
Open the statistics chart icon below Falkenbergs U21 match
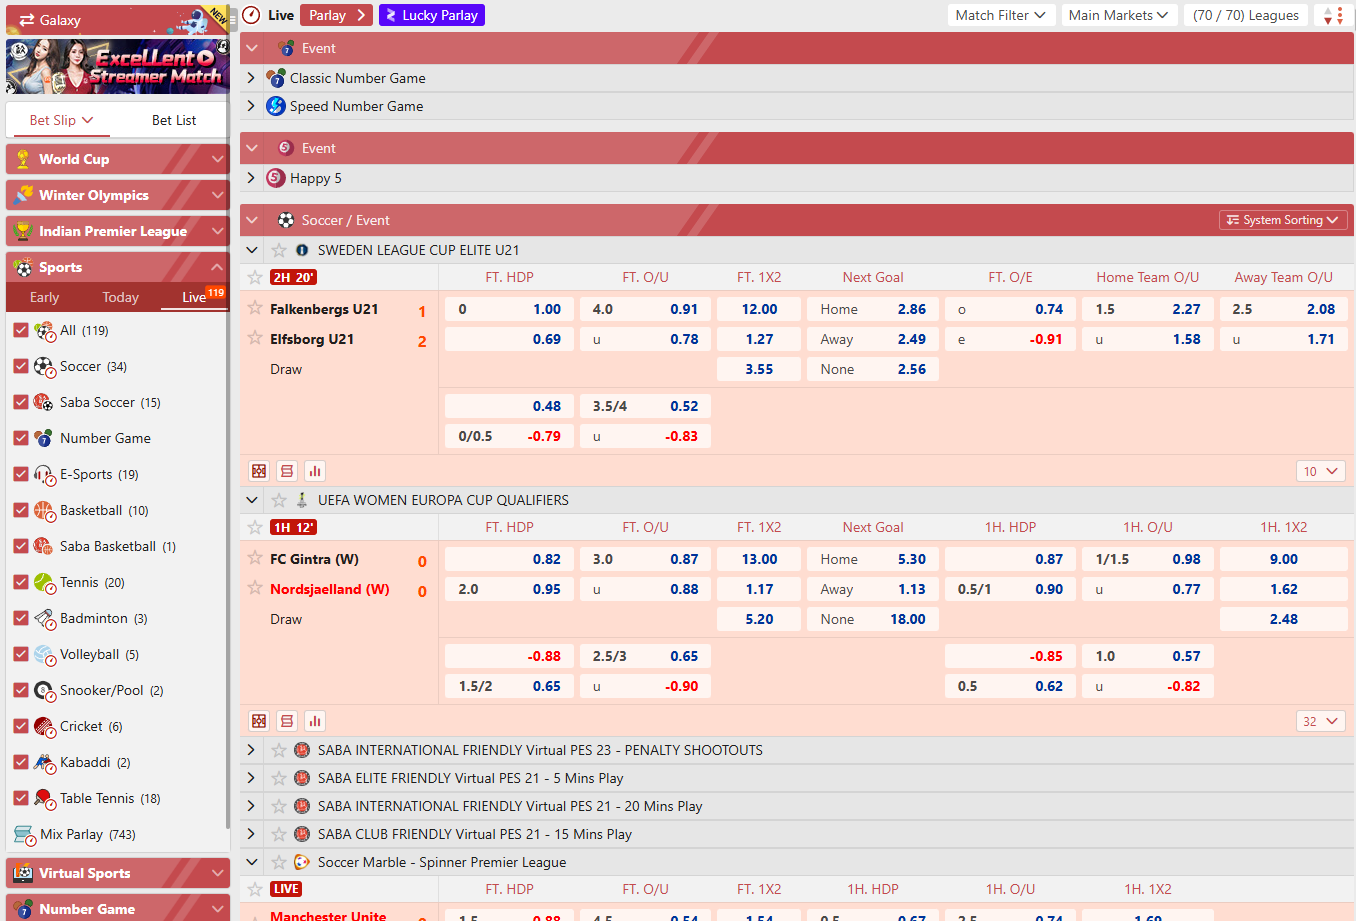click(x=315, y=470)
